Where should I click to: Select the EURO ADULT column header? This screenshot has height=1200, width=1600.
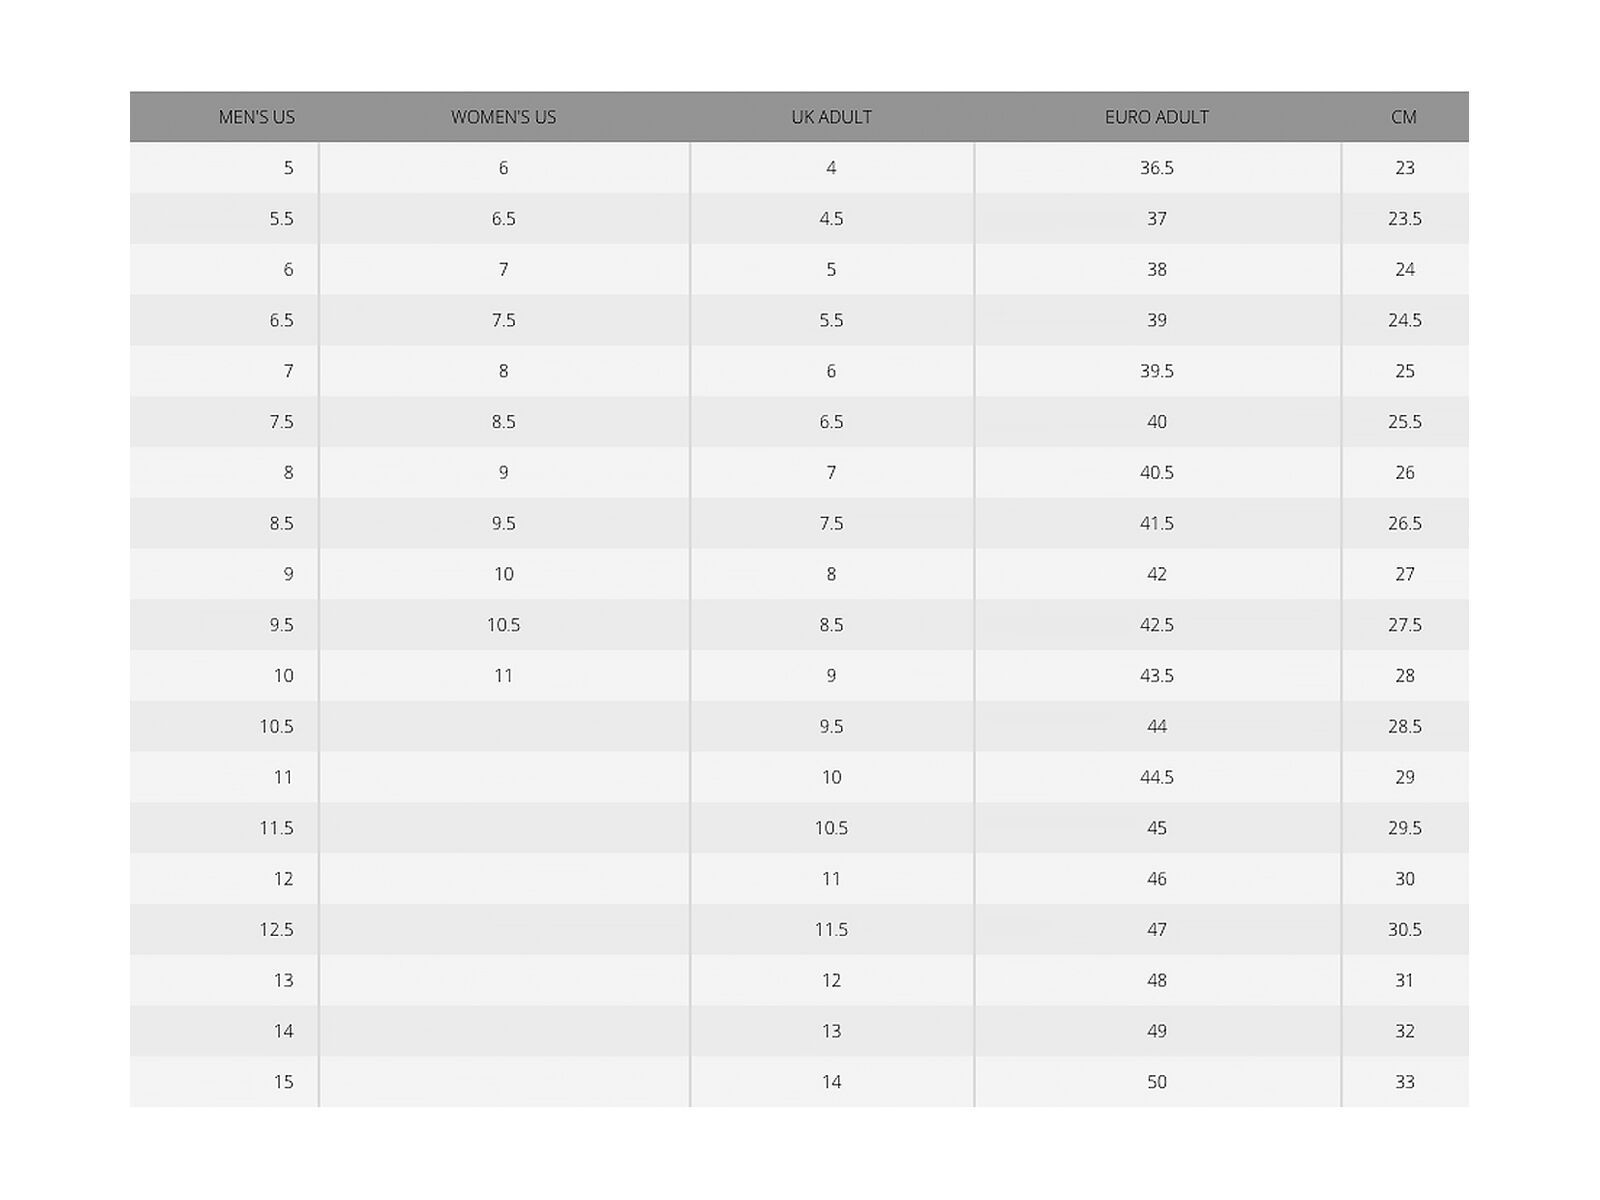pyautogui.click(x=1156, y=117)
